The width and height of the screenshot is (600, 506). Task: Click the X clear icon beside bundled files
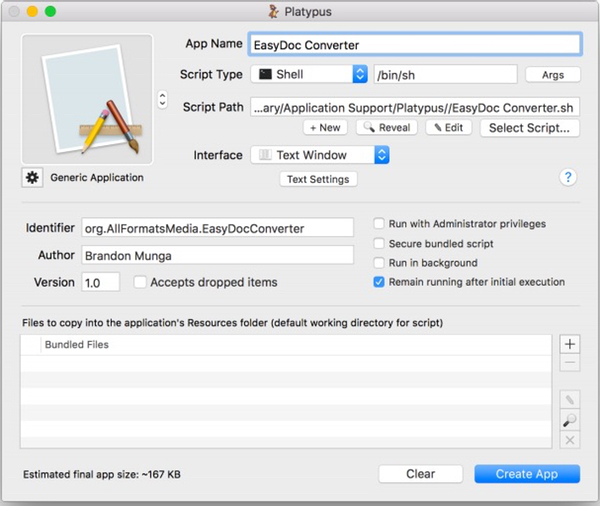pyautogui.click(x=570, y=439)
